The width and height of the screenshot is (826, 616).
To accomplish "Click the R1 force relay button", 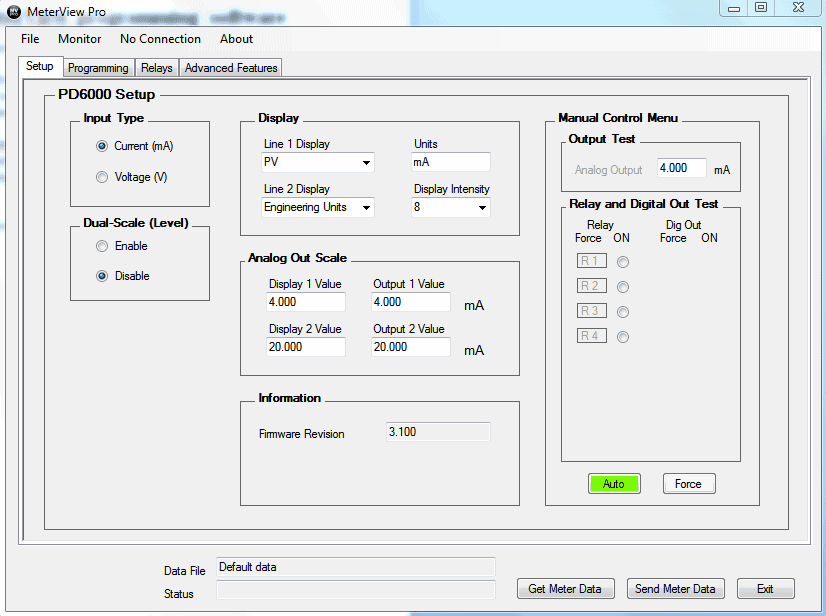I will coord(592,261).
